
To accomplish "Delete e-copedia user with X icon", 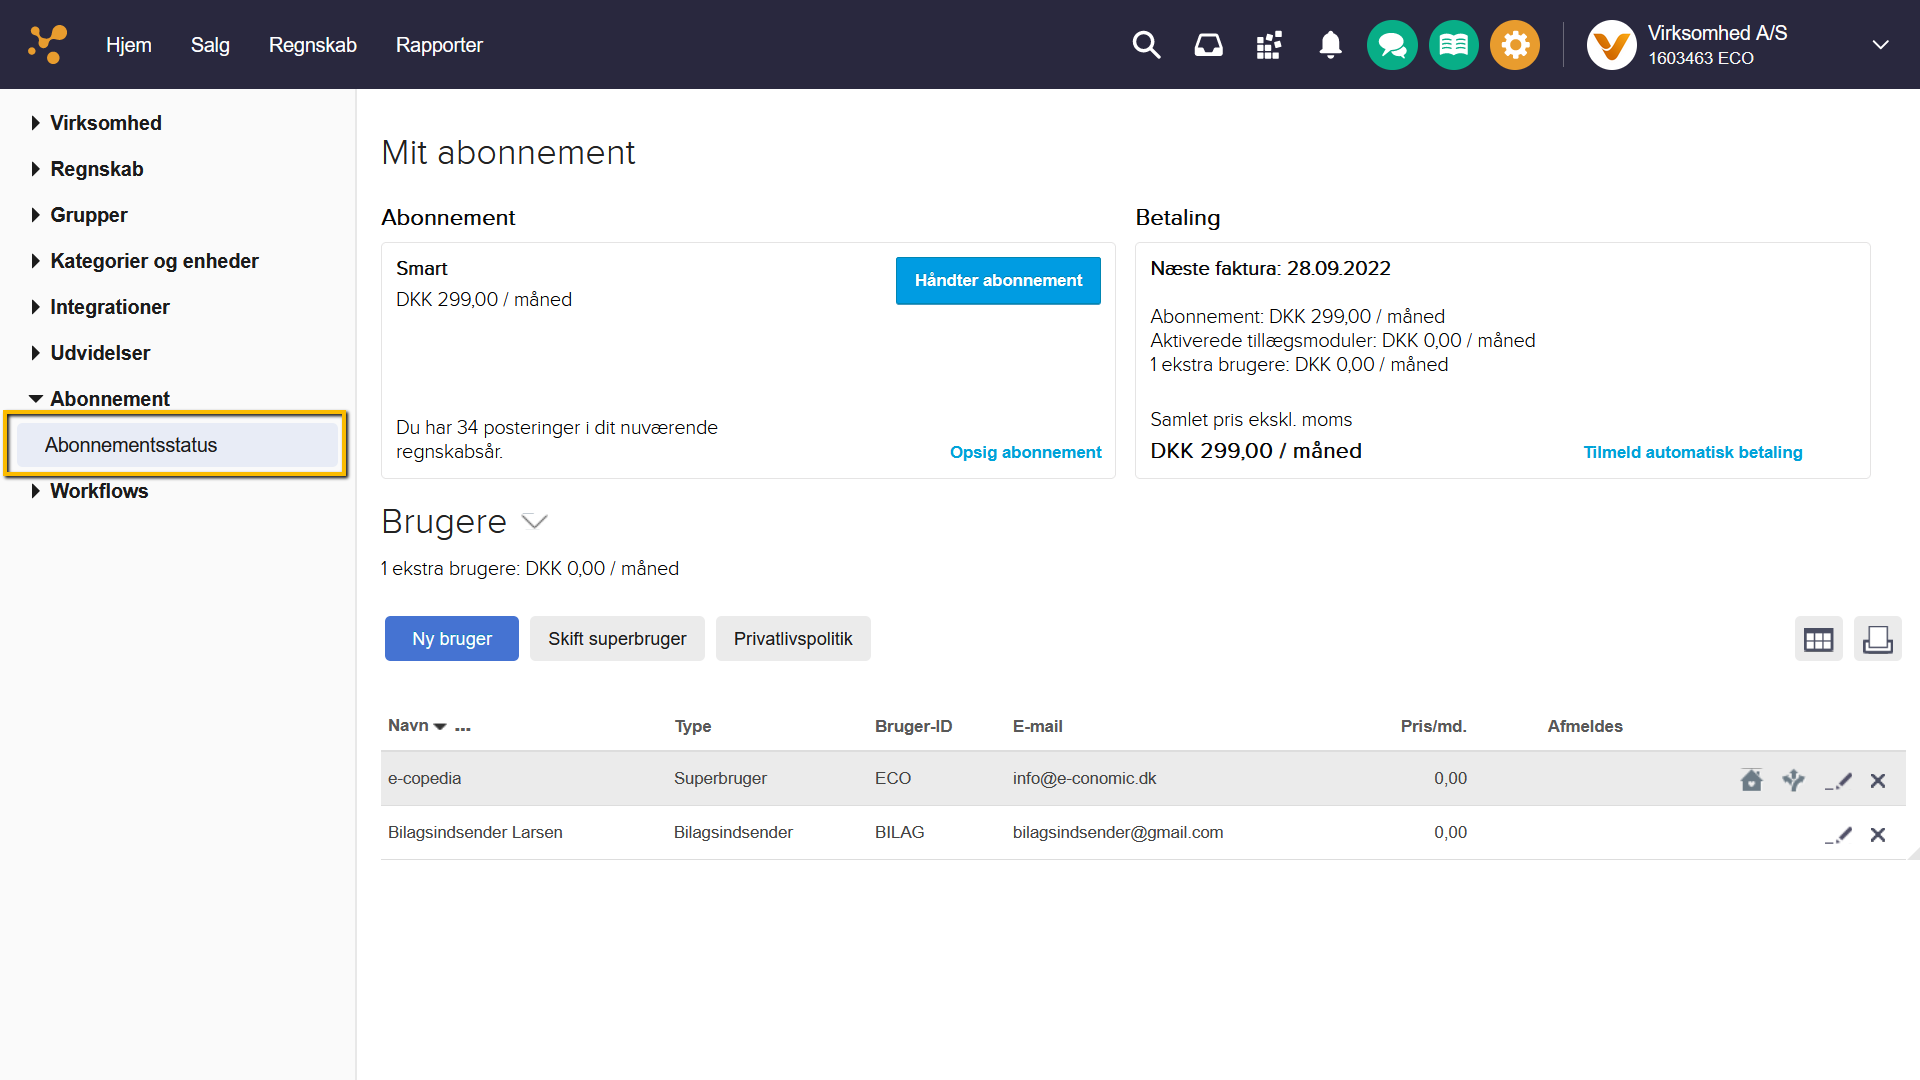I will click(x=1878, y=781).
